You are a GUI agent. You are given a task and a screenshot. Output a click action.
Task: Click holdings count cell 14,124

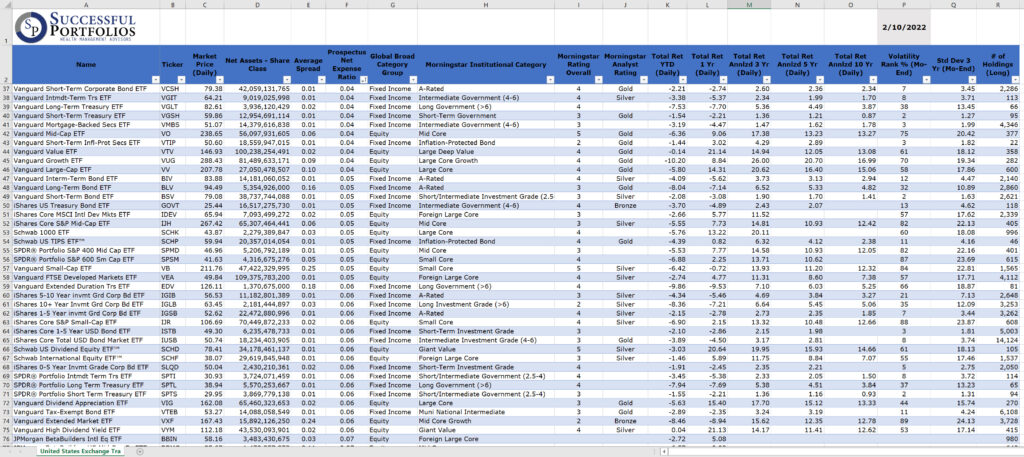998,340
